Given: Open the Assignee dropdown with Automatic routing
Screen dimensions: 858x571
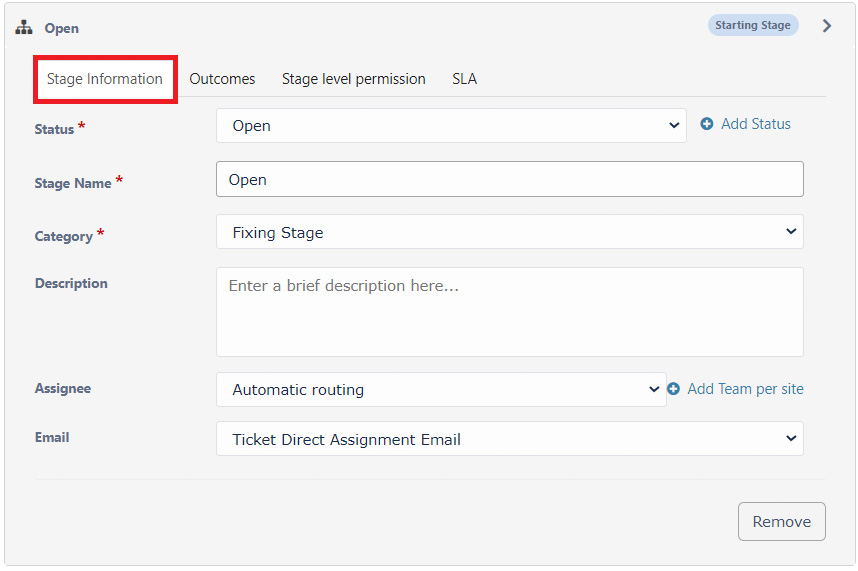Looking at the screenshot, I should click(441, 389).
